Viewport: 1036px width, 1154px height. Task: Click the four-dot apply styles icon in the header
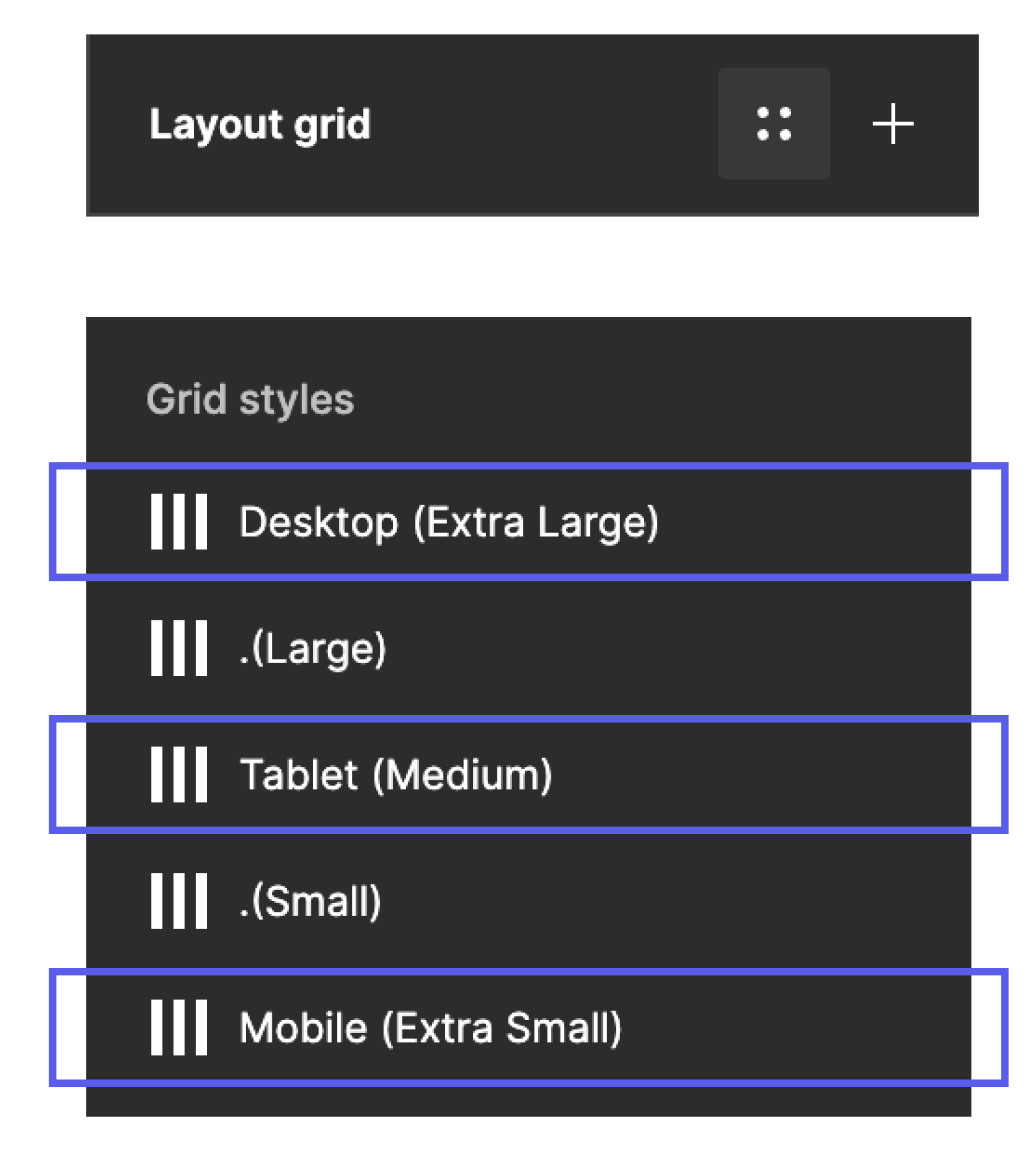[774, 123]
